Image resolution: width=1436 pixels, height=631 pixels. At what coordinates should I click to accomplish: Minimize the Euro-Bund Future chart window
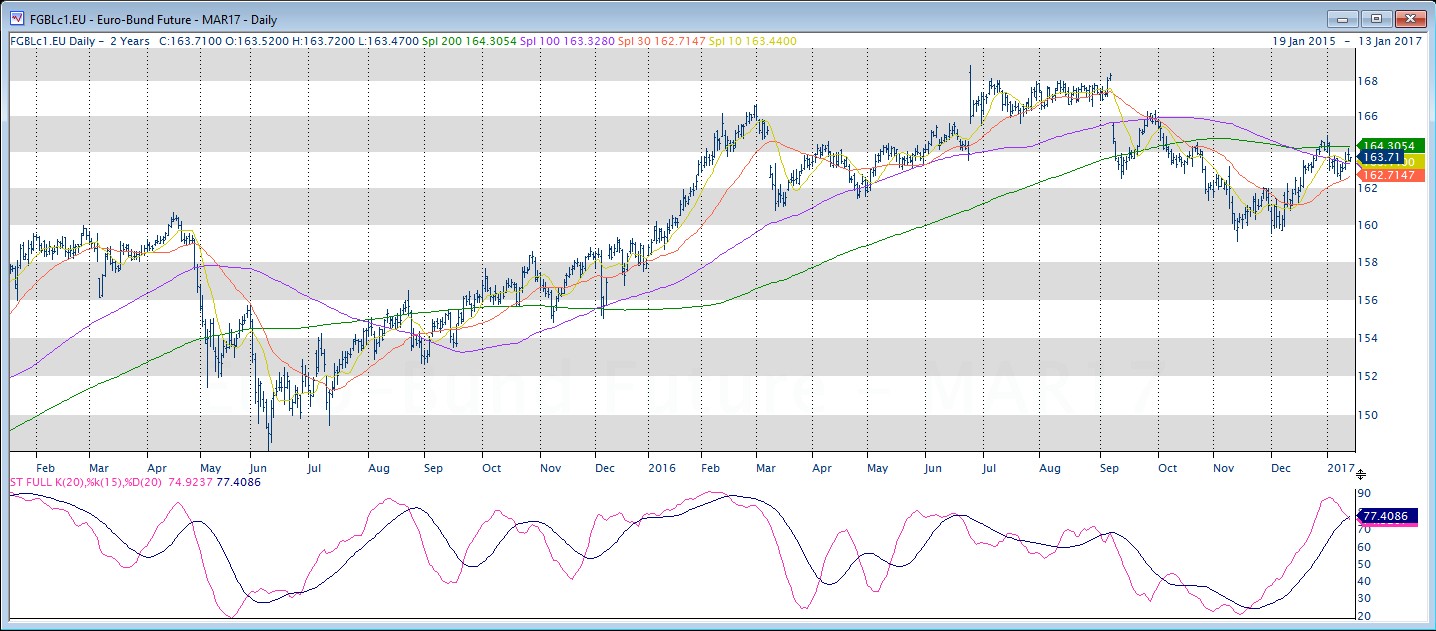(1341, 19)
